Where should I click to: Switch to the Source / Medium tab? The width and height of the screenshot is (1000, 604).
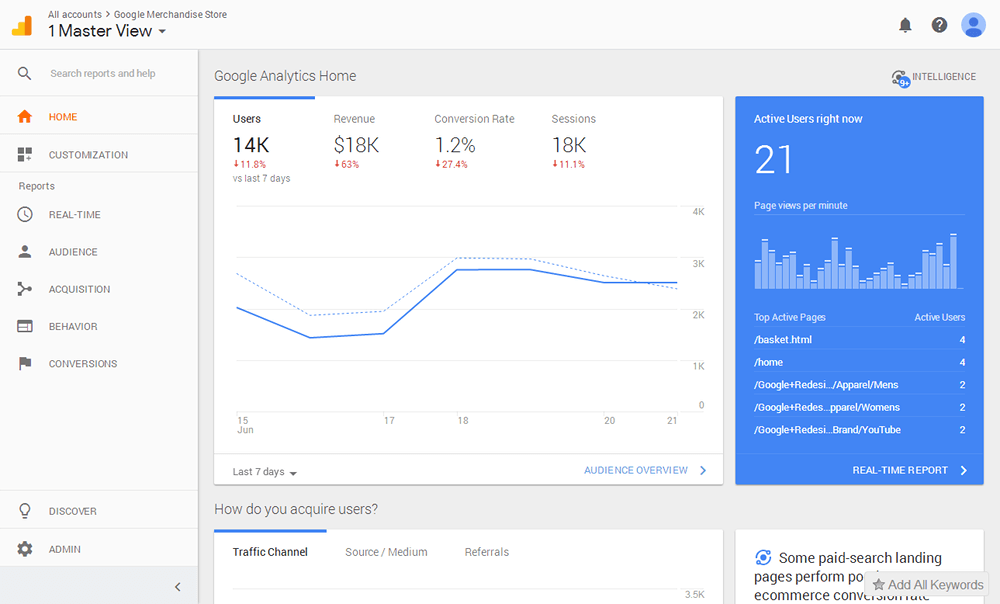pos(386,552)
